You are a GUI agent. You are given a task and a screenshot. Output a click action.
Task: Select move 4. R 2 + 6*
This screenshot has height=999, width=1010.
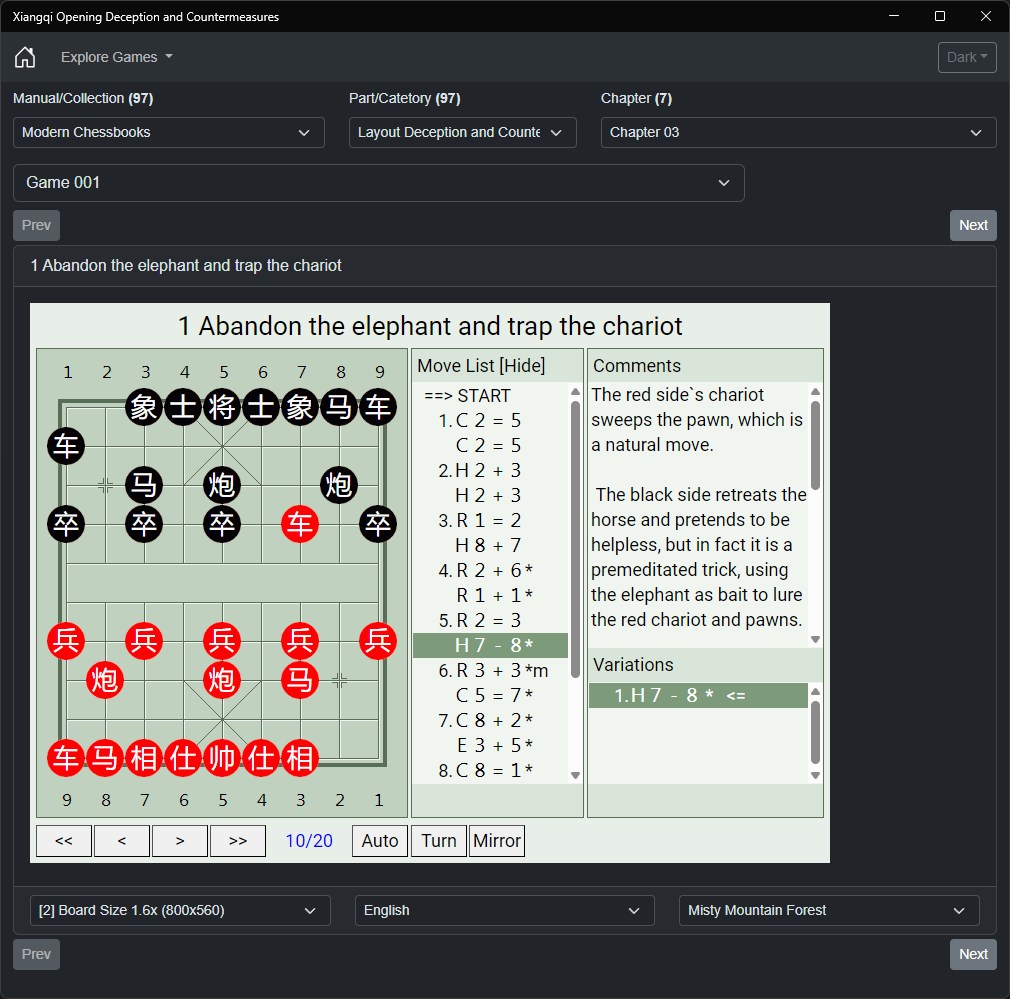pos(490,571)
